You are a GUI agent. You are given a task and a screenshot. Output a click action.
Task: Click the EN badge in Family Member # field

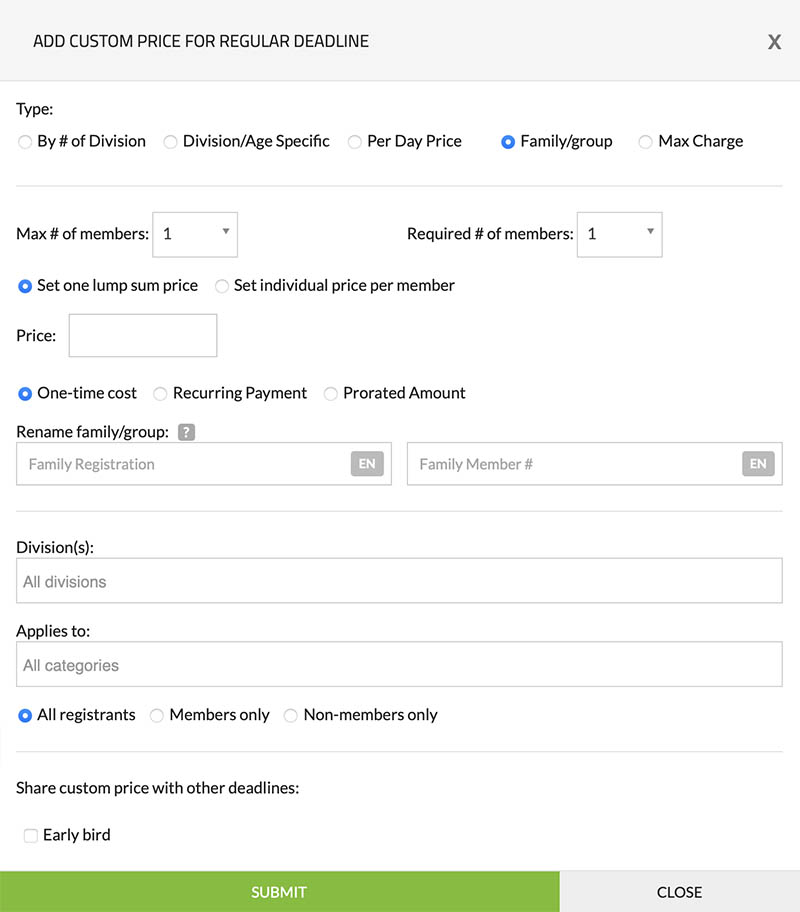[758, 464]
